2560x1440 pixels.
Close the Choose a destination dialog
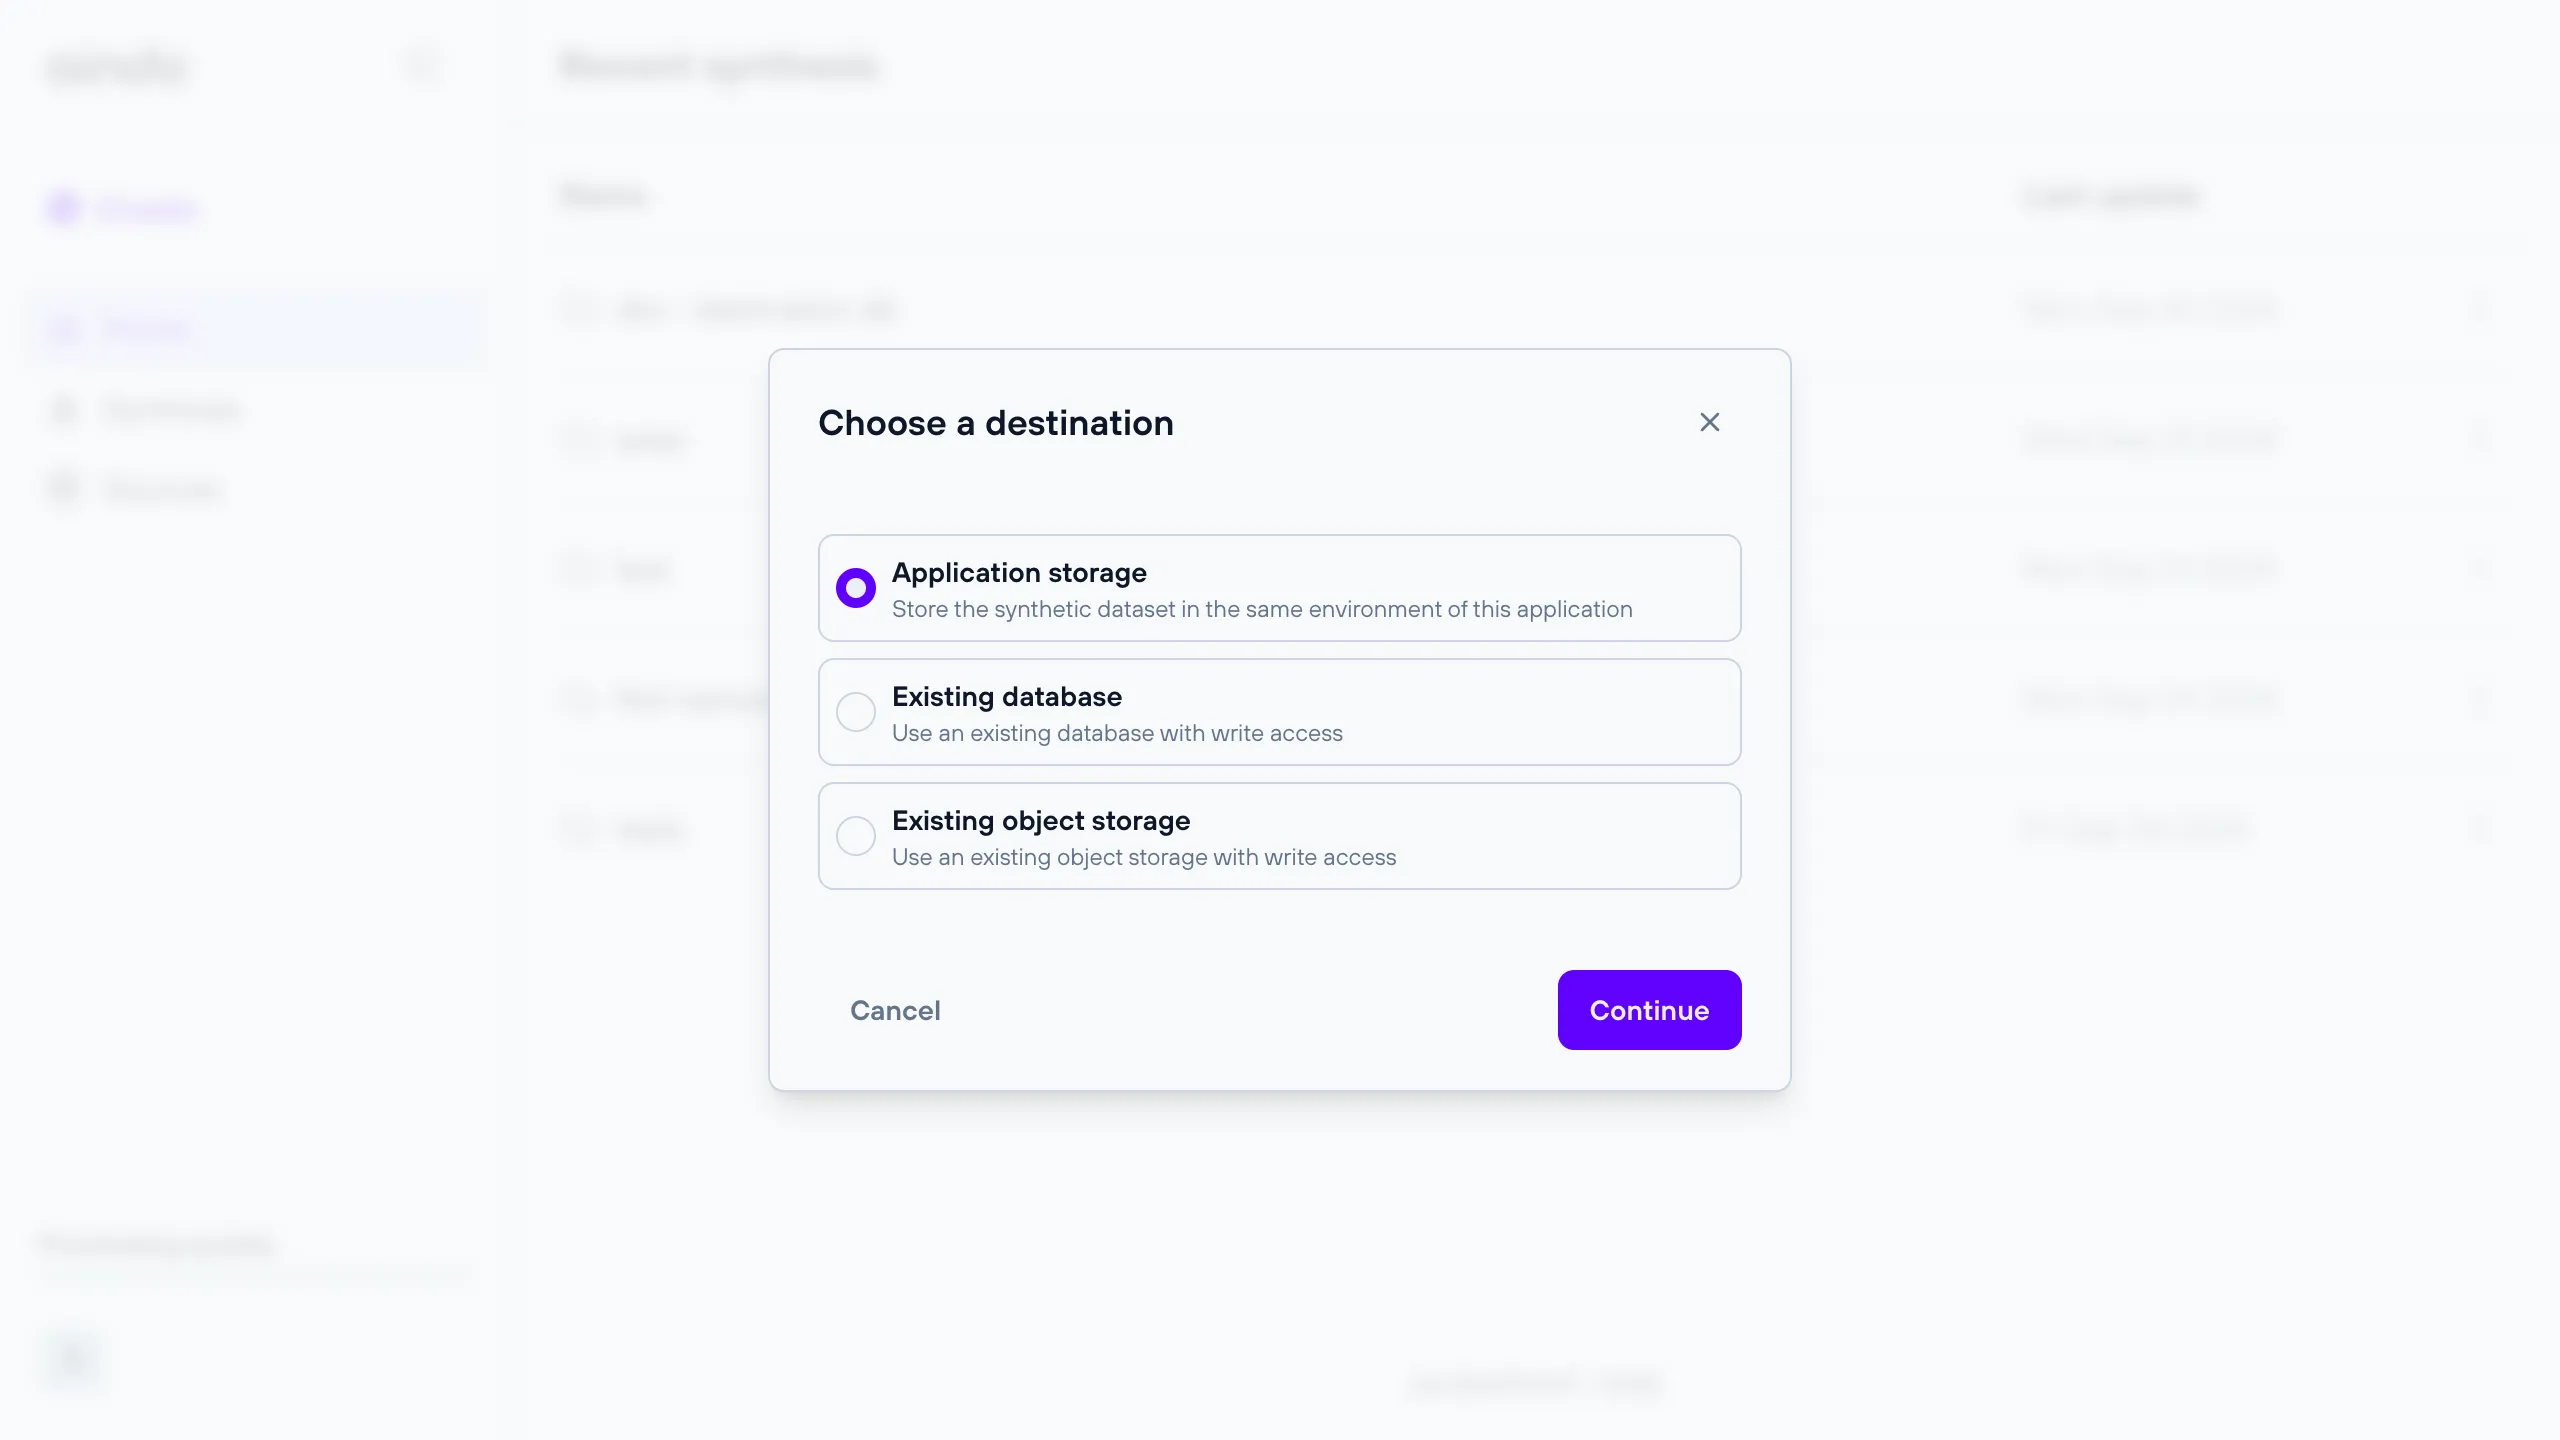point(1710,422)
